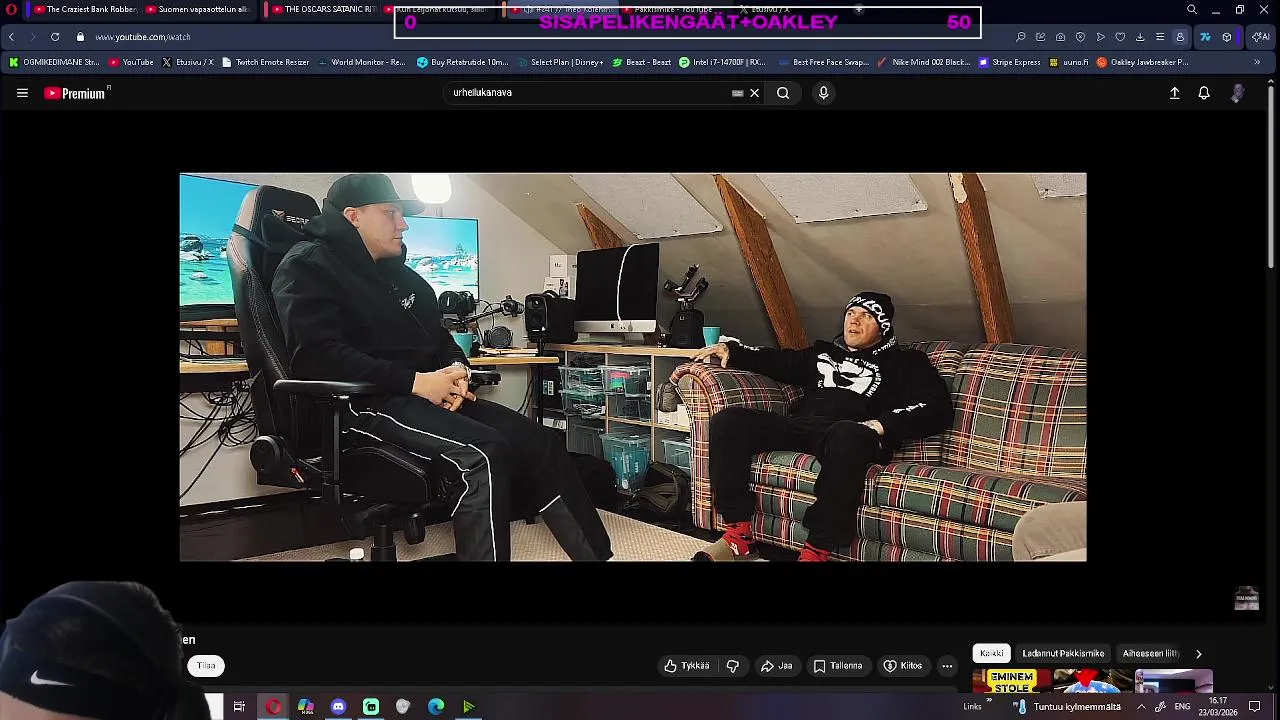Click the YouTube search magnifier button
The width and height of the screenshot is (1280, 720).
783,93
